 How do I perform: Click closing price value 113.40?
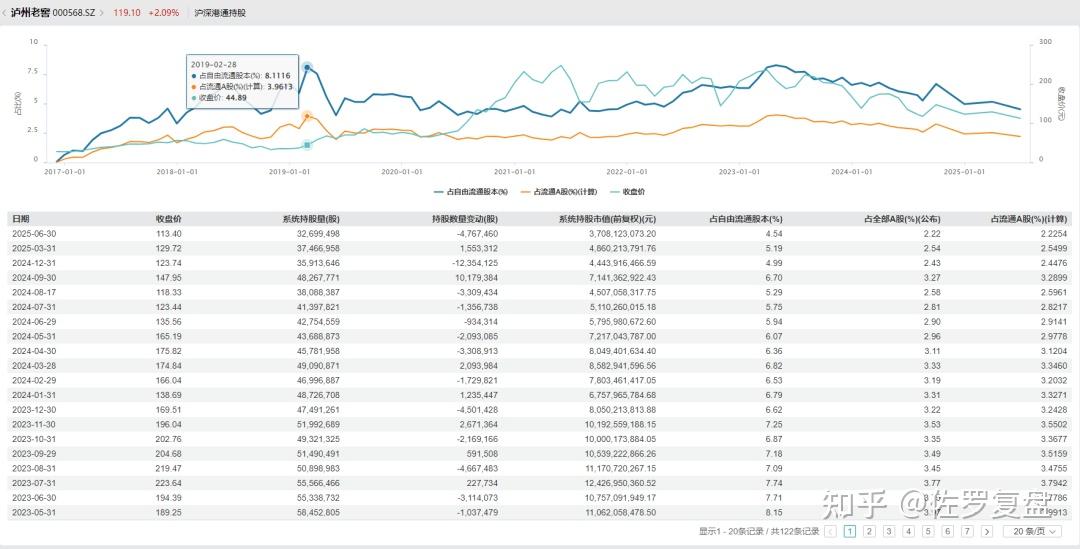[169, 234]
